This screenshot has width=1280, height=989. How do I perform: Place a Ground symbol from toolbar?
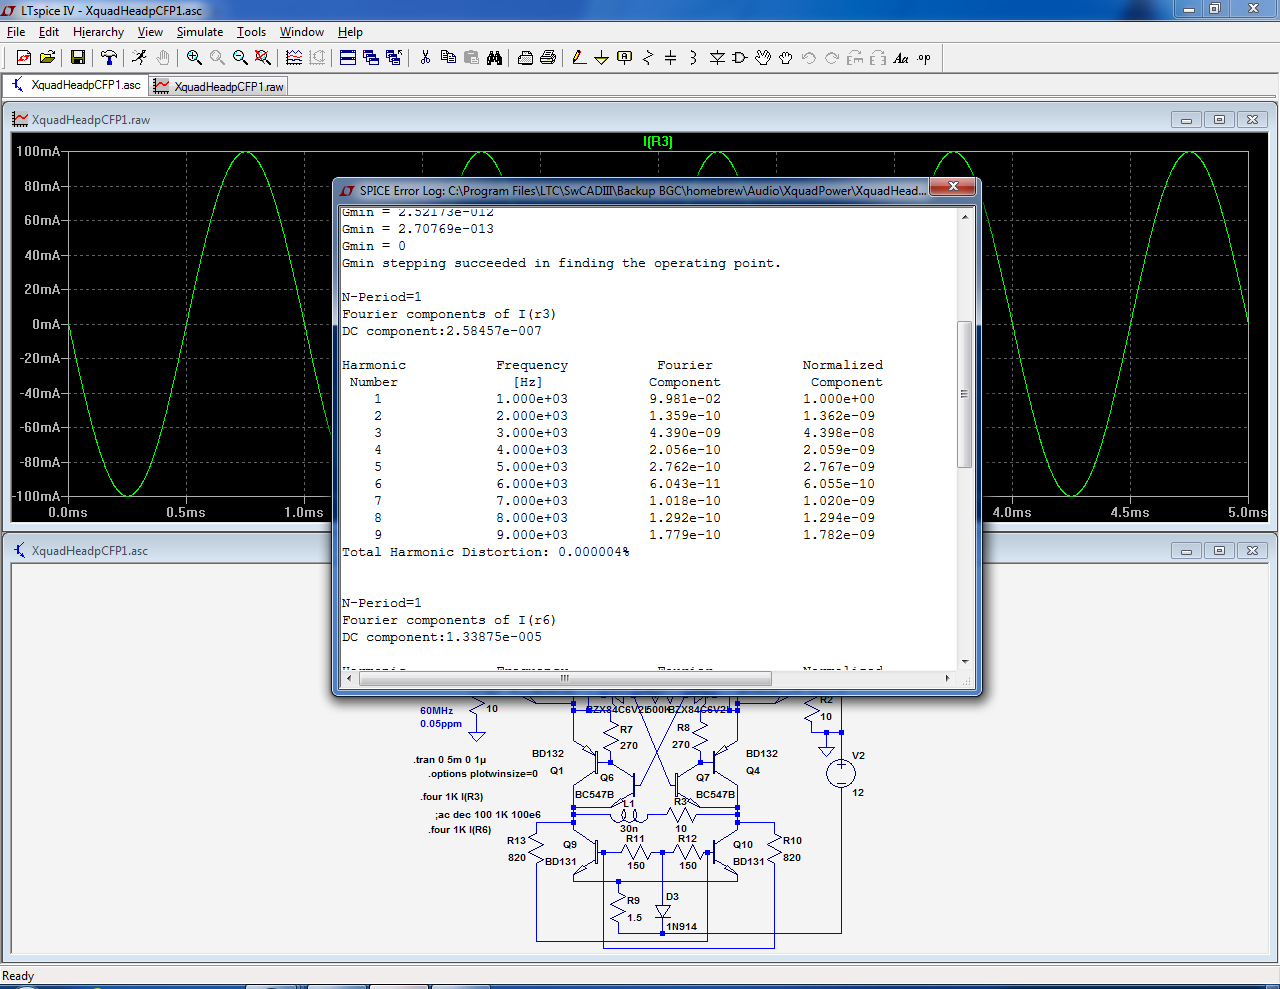601,58
